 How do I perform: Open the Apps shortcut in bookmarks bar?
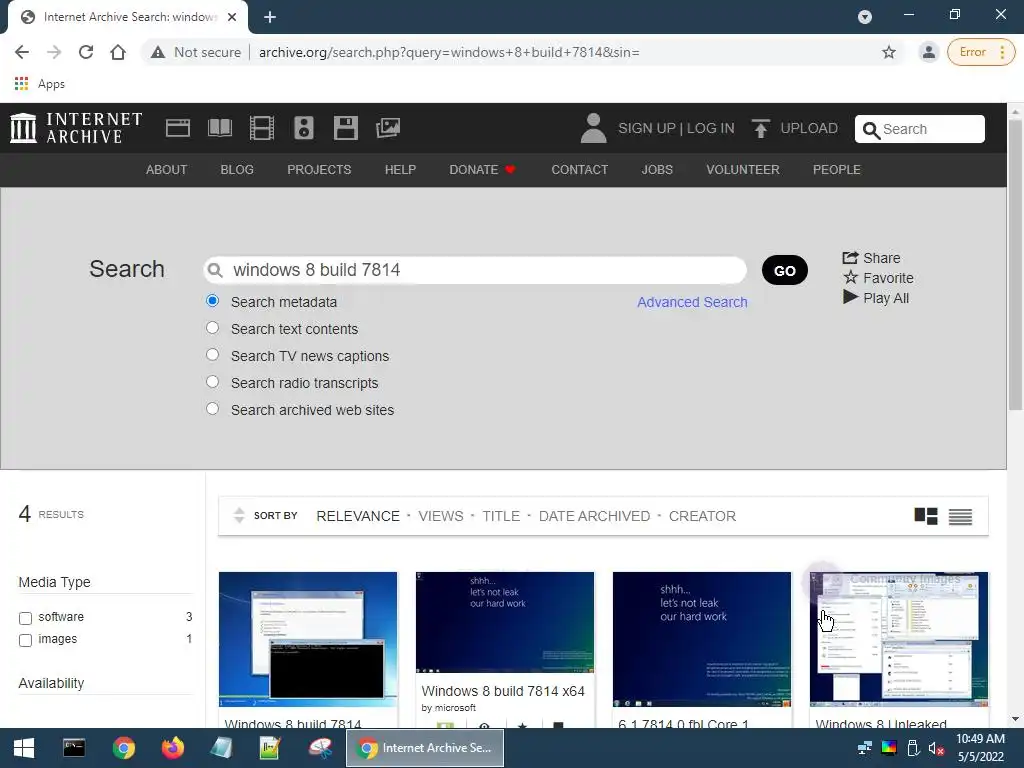pos(40,84)
